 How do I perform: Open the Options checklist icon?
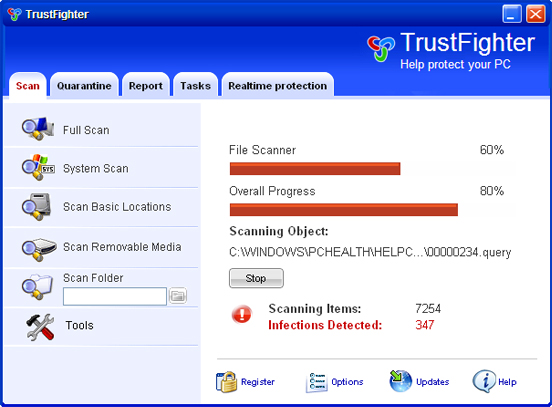[316, 382]
